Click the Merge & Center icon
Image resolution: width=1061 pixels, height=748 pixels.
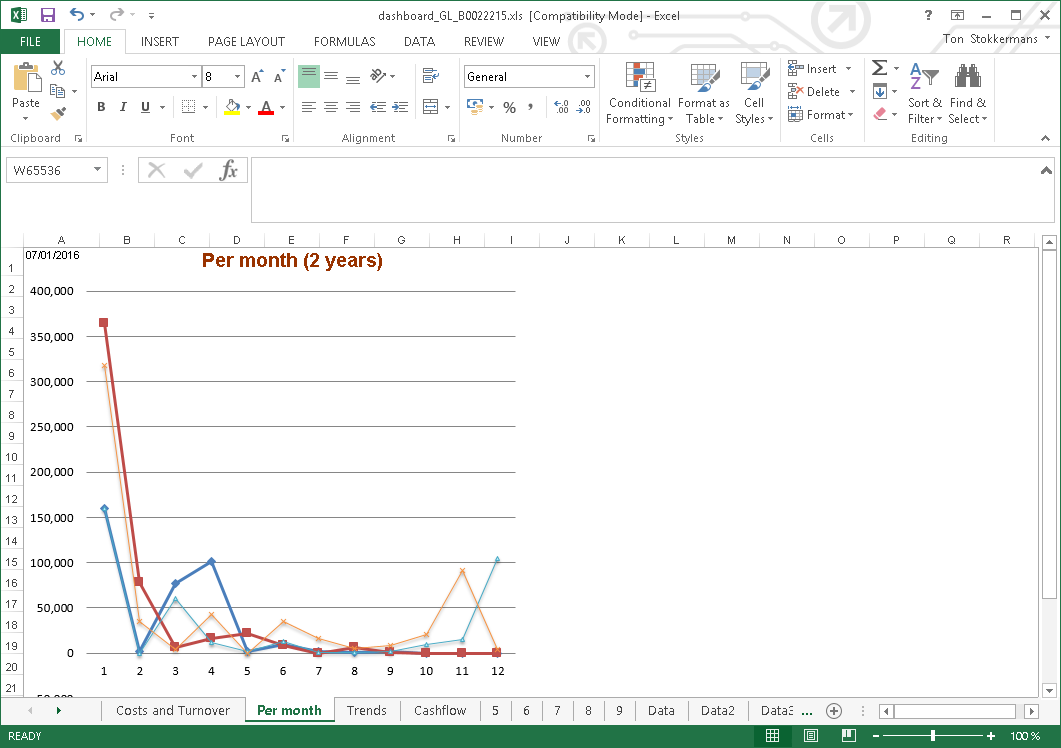click(x=430, y=106)
